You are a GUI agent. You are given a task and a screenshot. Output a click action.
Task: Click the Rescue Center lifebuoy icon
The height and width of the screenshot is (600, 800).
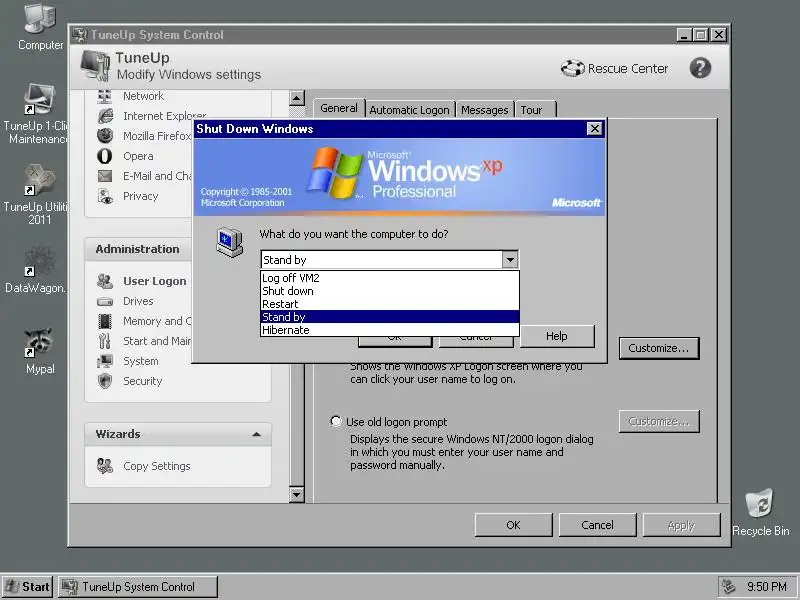coord(572,68)
